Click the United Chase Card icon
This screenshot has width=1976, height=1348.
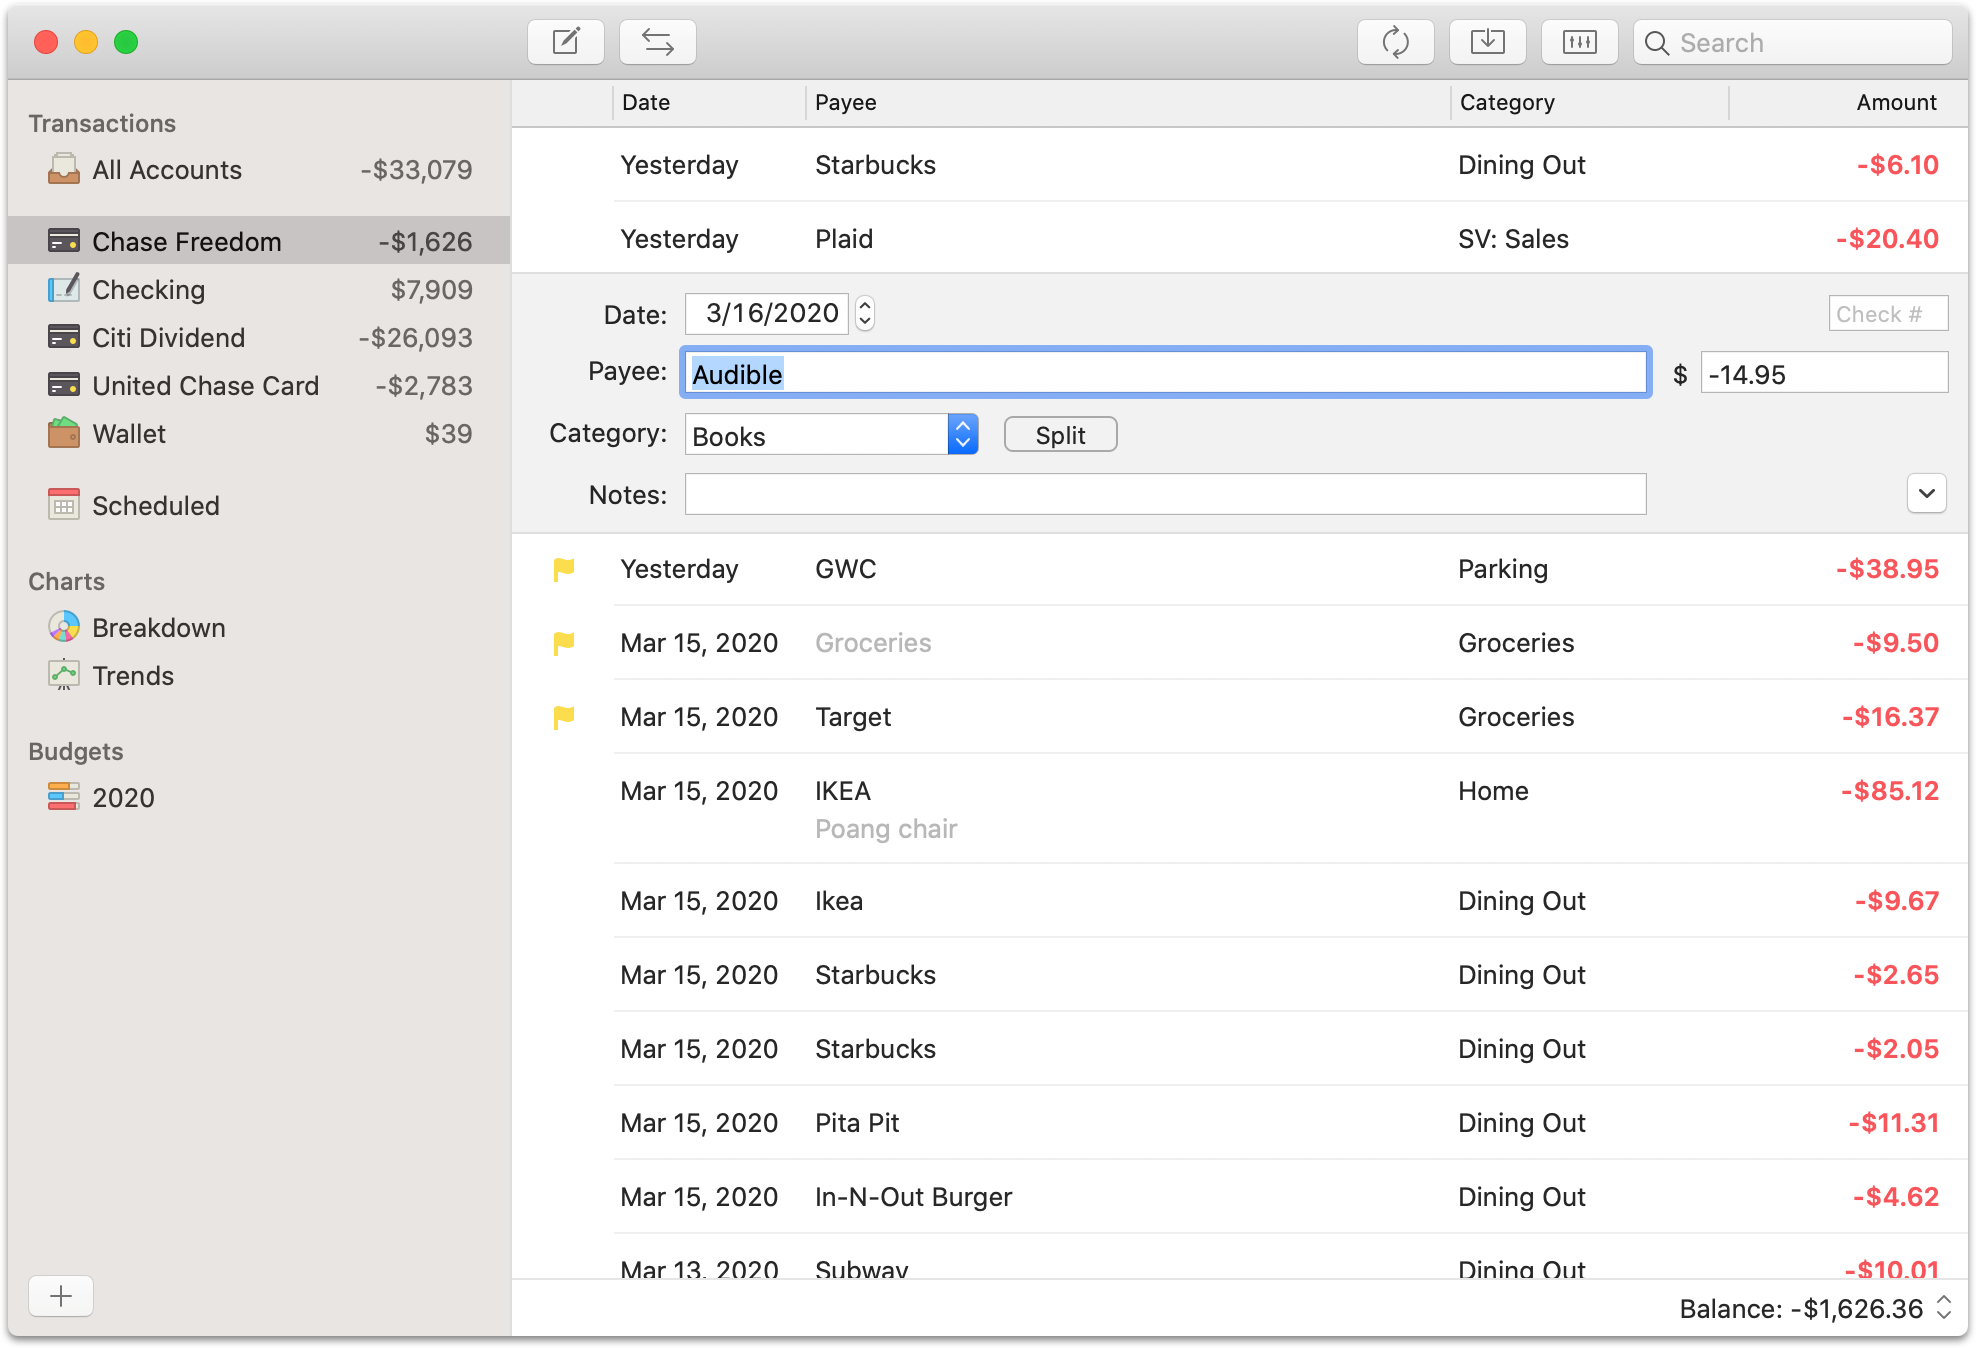(x=64, y=385)
